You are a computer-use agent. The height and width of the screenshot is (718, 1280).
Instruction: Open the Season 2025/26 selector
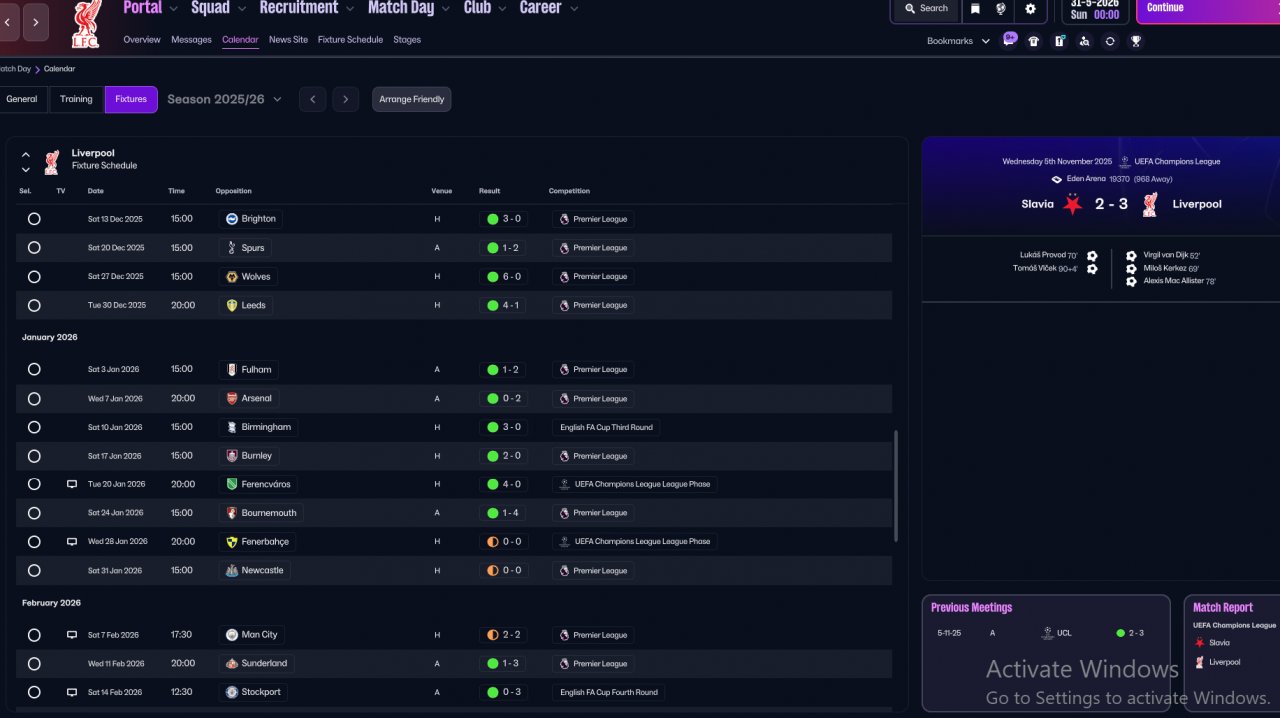224,99
